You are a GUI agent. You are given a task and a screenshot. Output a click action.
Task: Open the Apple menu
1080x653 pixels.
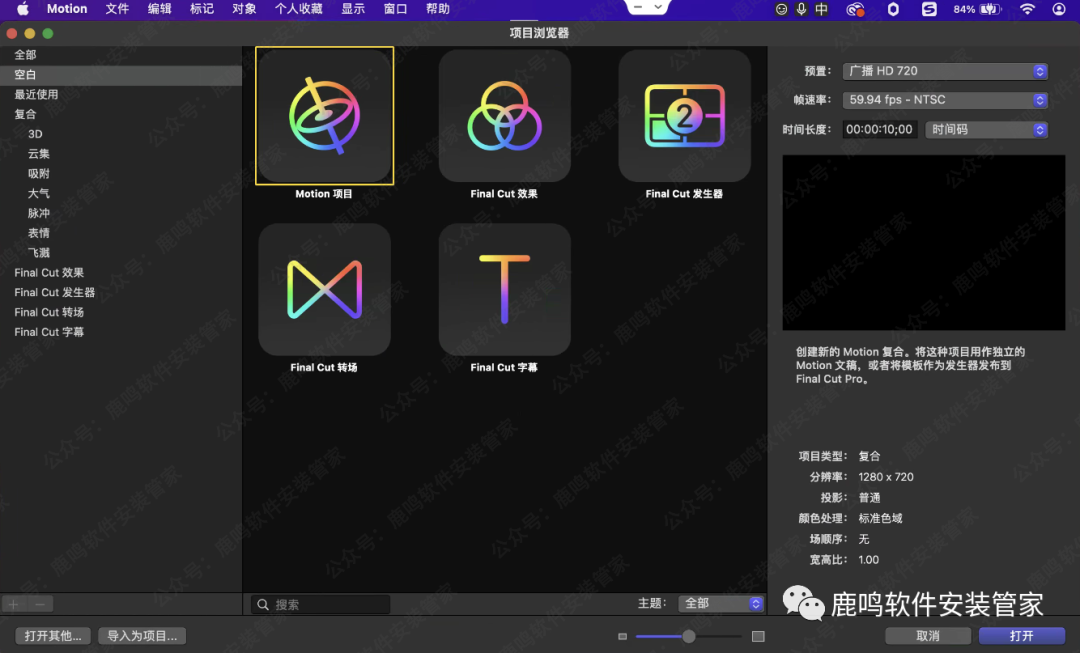pos(22,9)
